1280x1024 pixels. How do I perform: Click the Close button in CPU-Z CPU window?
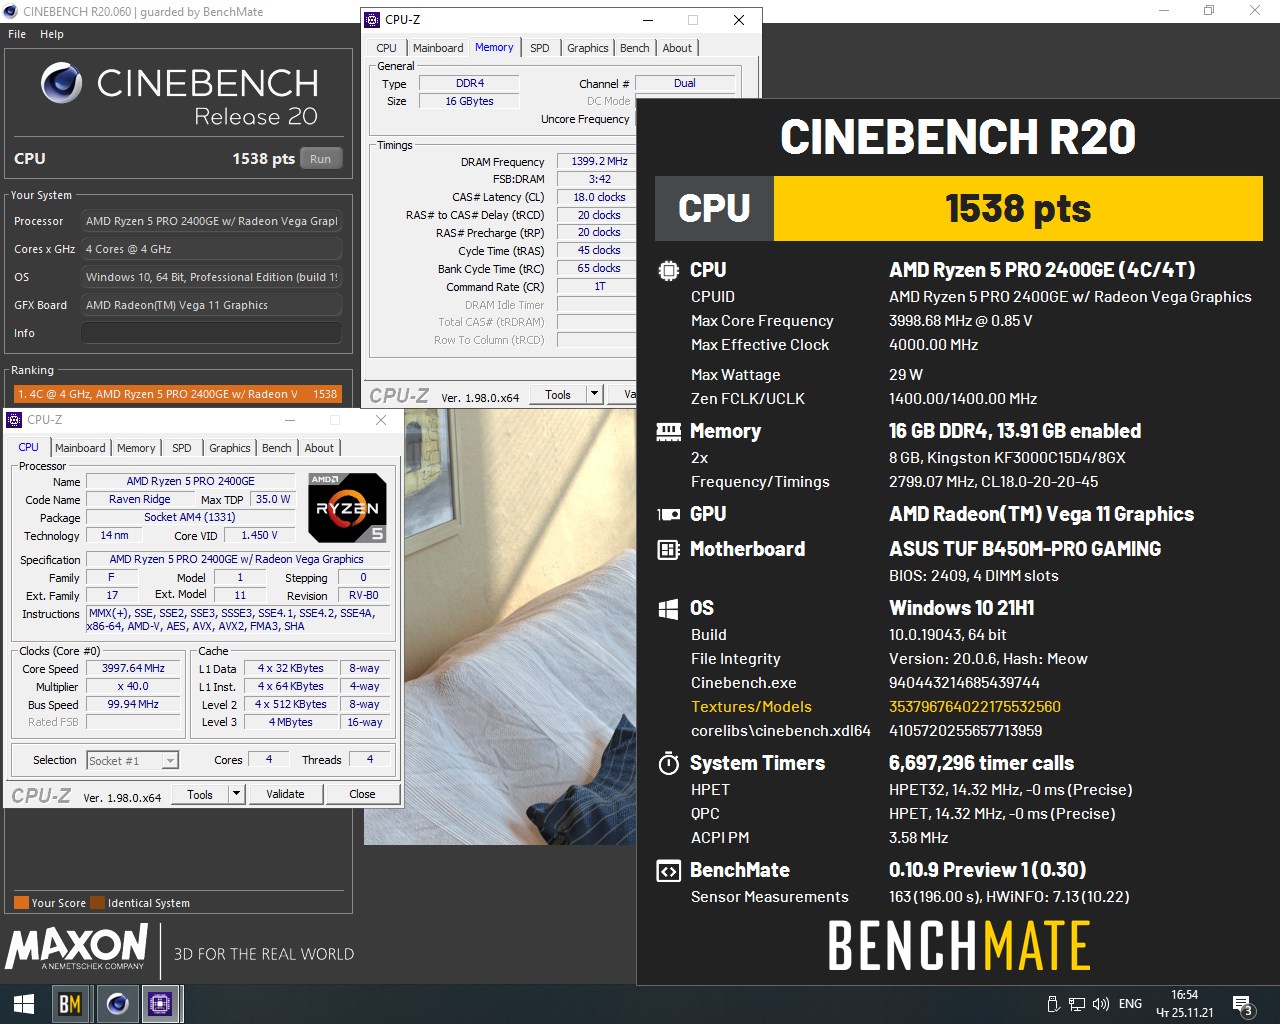point(362,795)
